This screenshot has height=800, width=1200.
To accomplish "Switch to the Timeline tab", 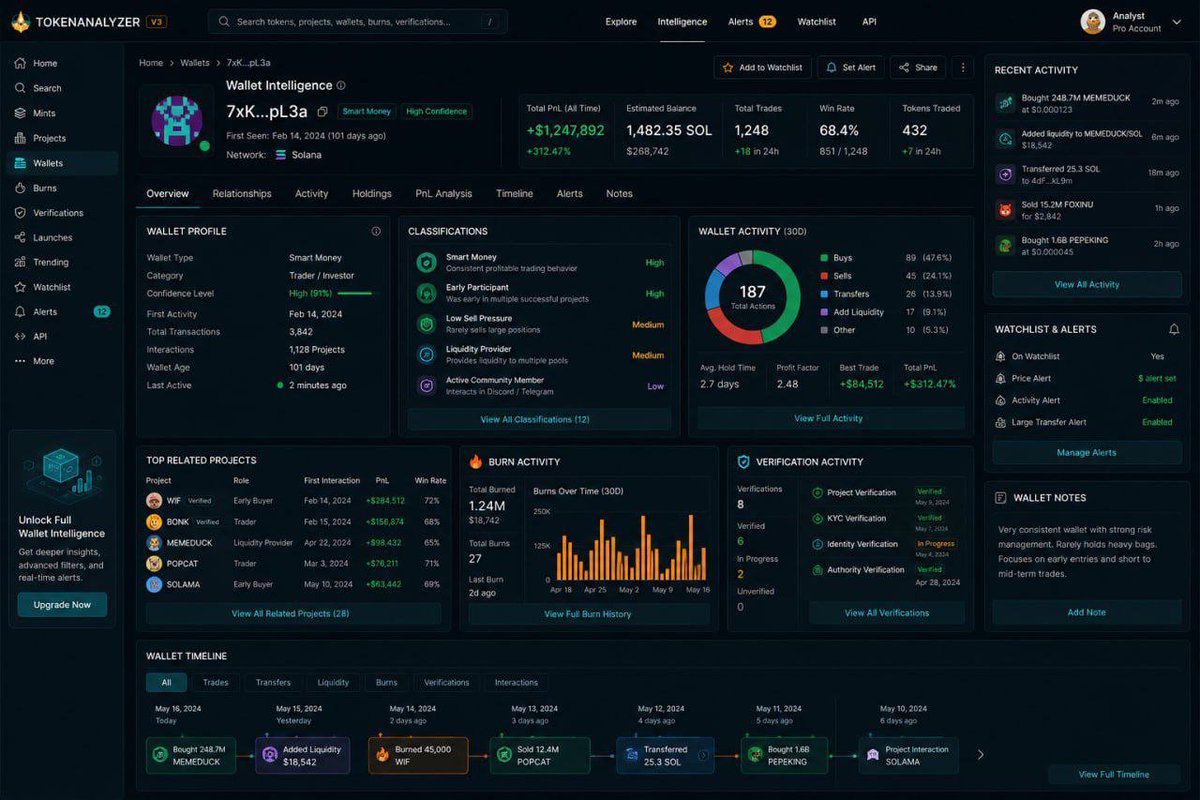I will click(514, 194).
